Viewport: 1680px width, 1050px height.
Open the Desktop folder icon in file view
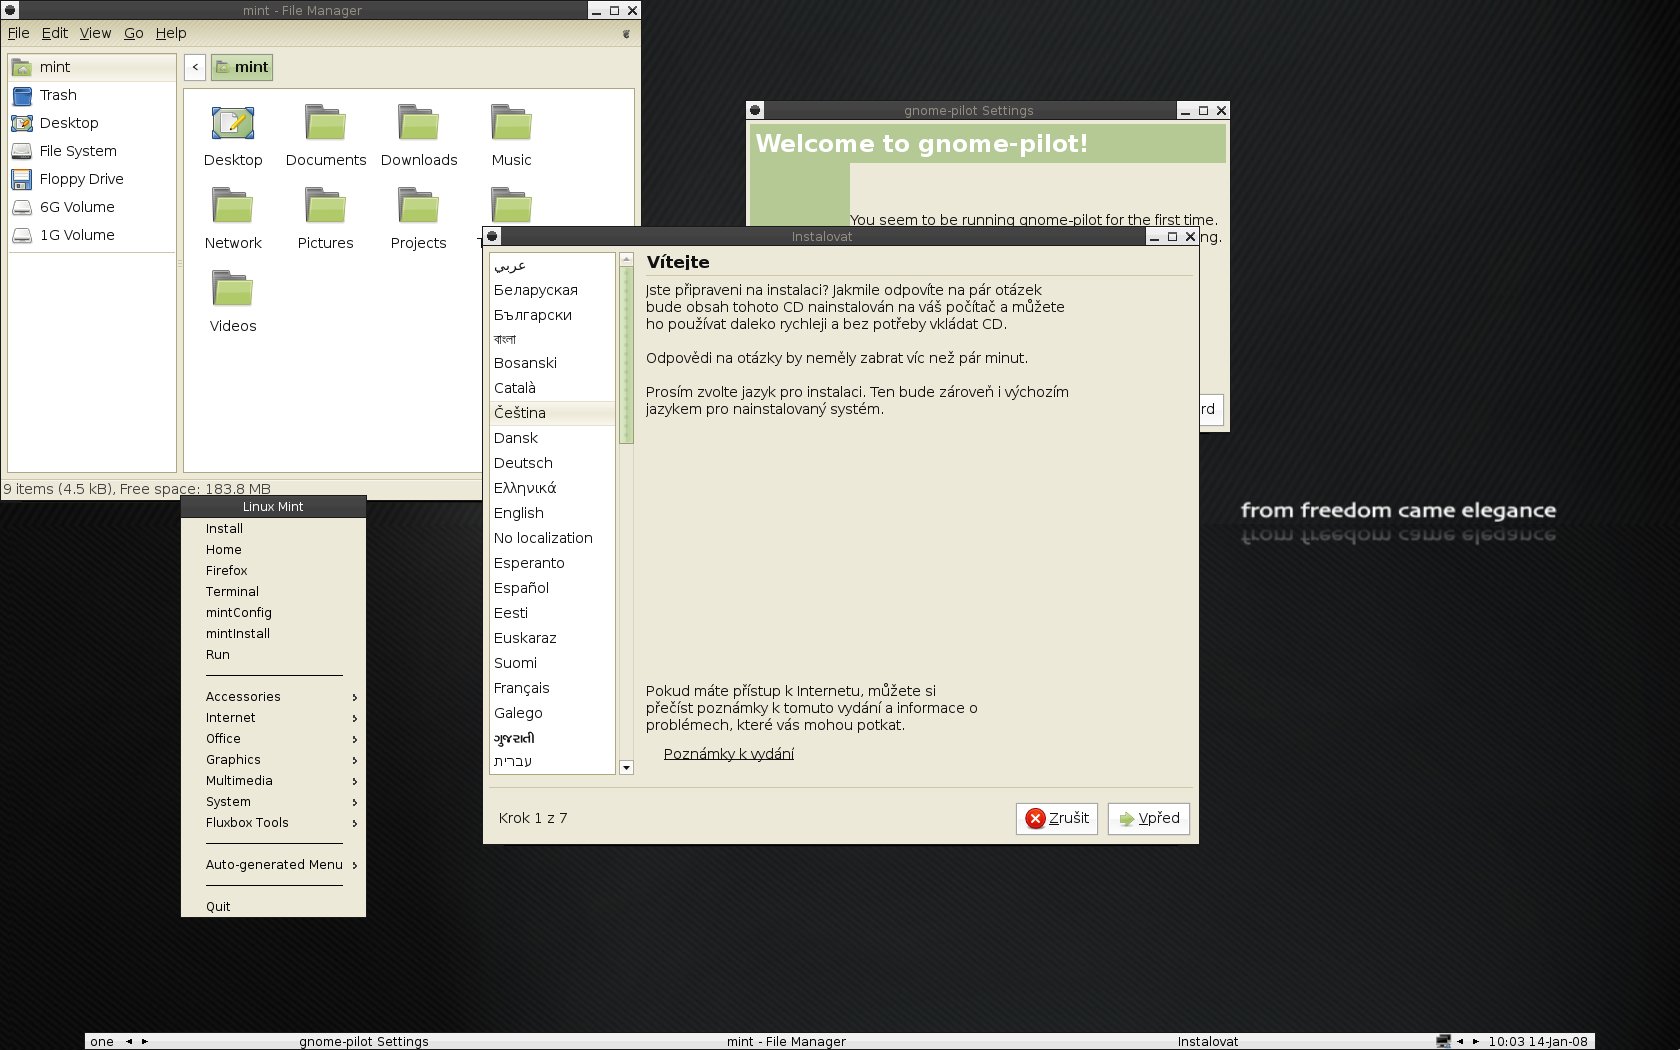point(233,123)
